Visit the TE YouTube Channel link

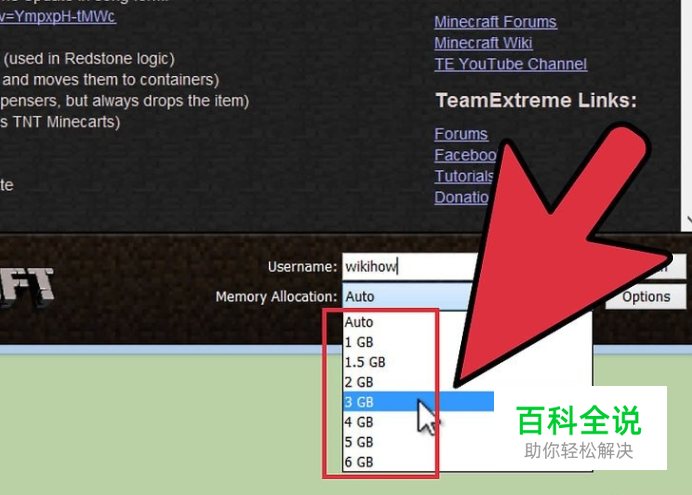511,64
